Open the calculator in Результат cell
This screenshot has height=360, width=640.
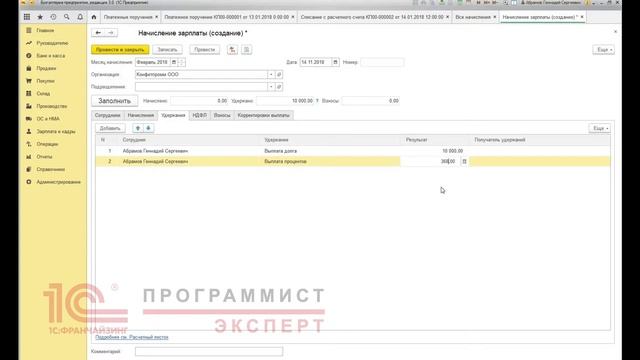(464, 162)
